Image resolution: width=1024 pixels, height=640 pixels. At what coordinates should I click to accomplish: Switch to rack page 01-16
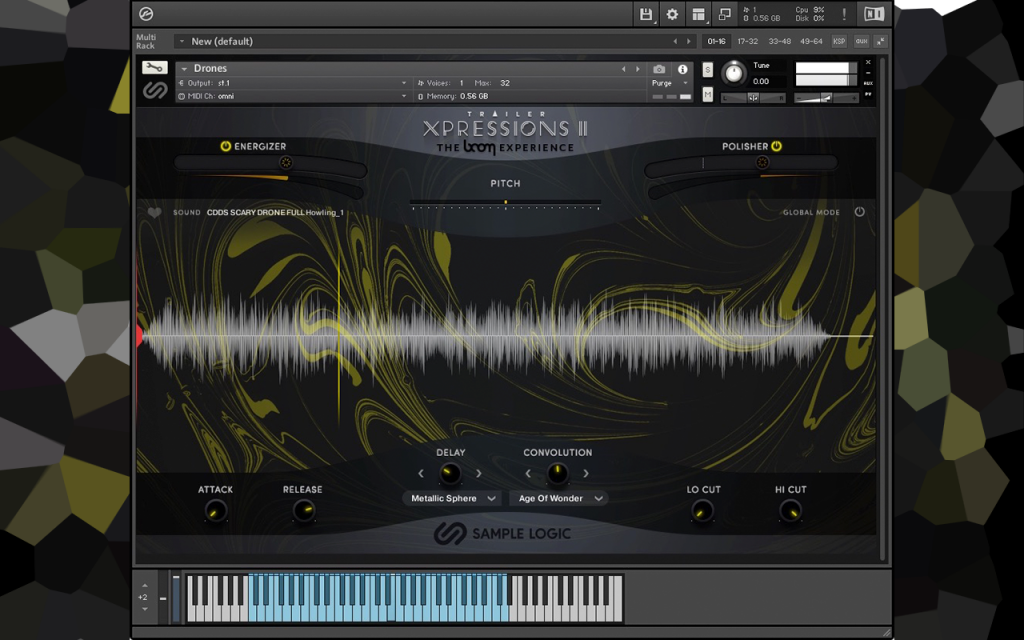716,41
